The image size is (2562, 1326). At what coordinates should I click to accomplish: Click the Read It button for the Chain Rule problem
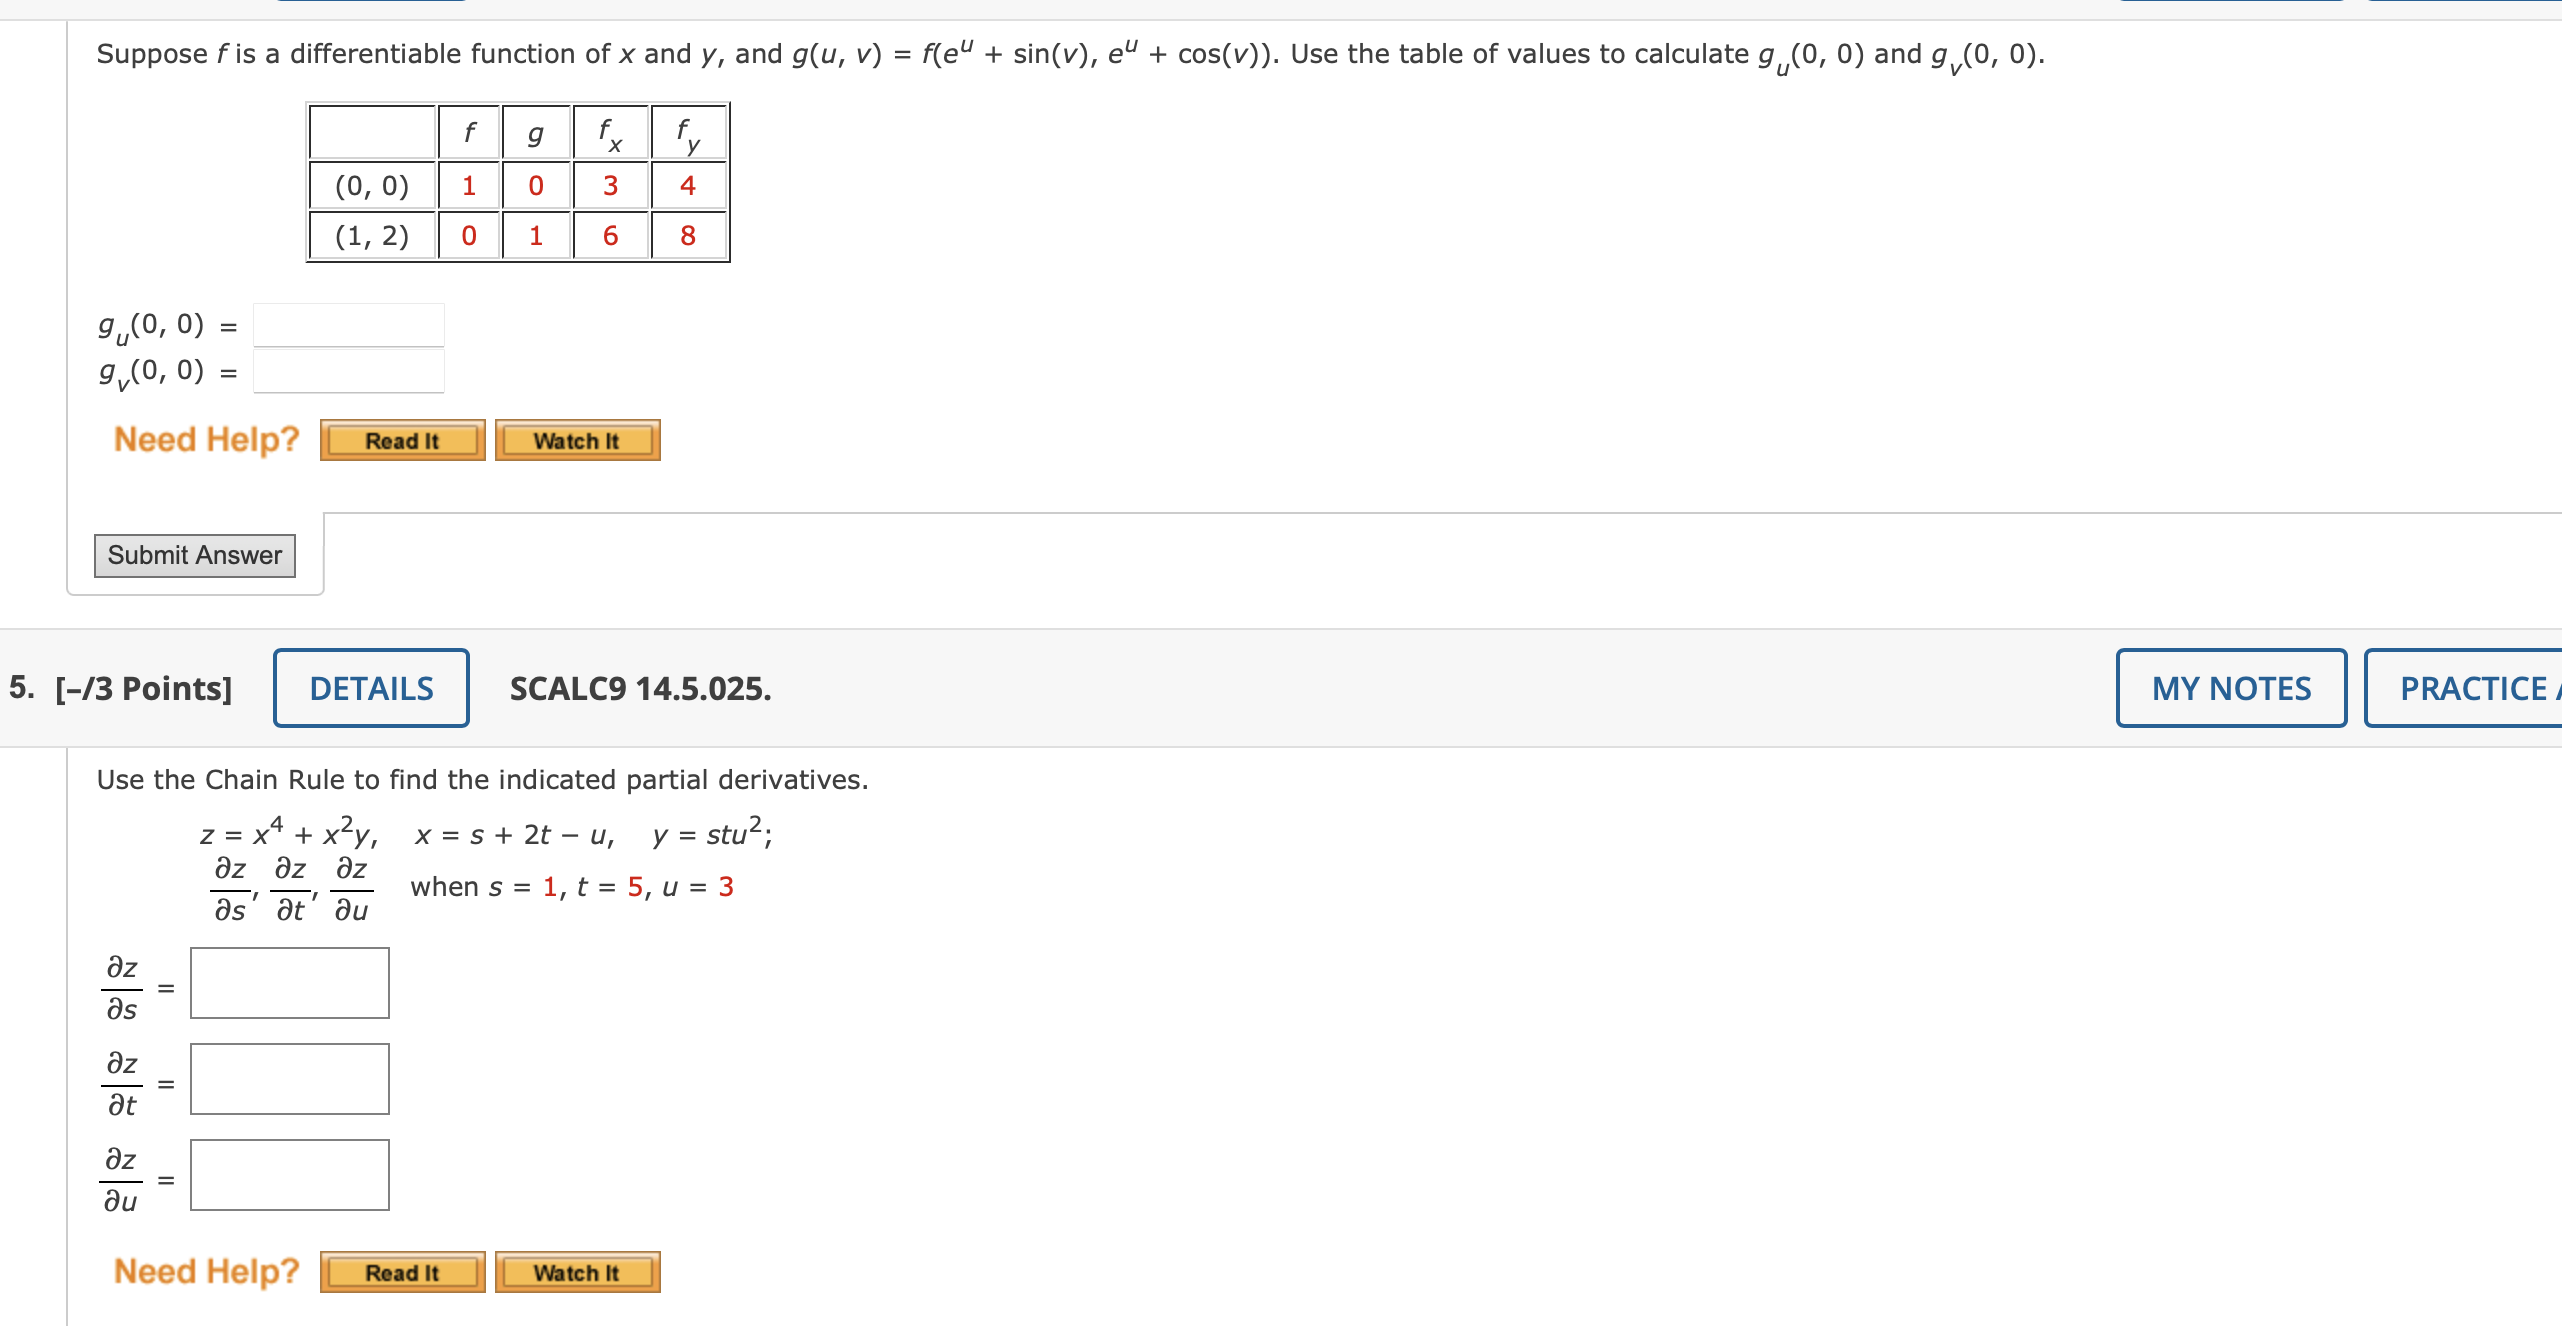pos(401,1272)
